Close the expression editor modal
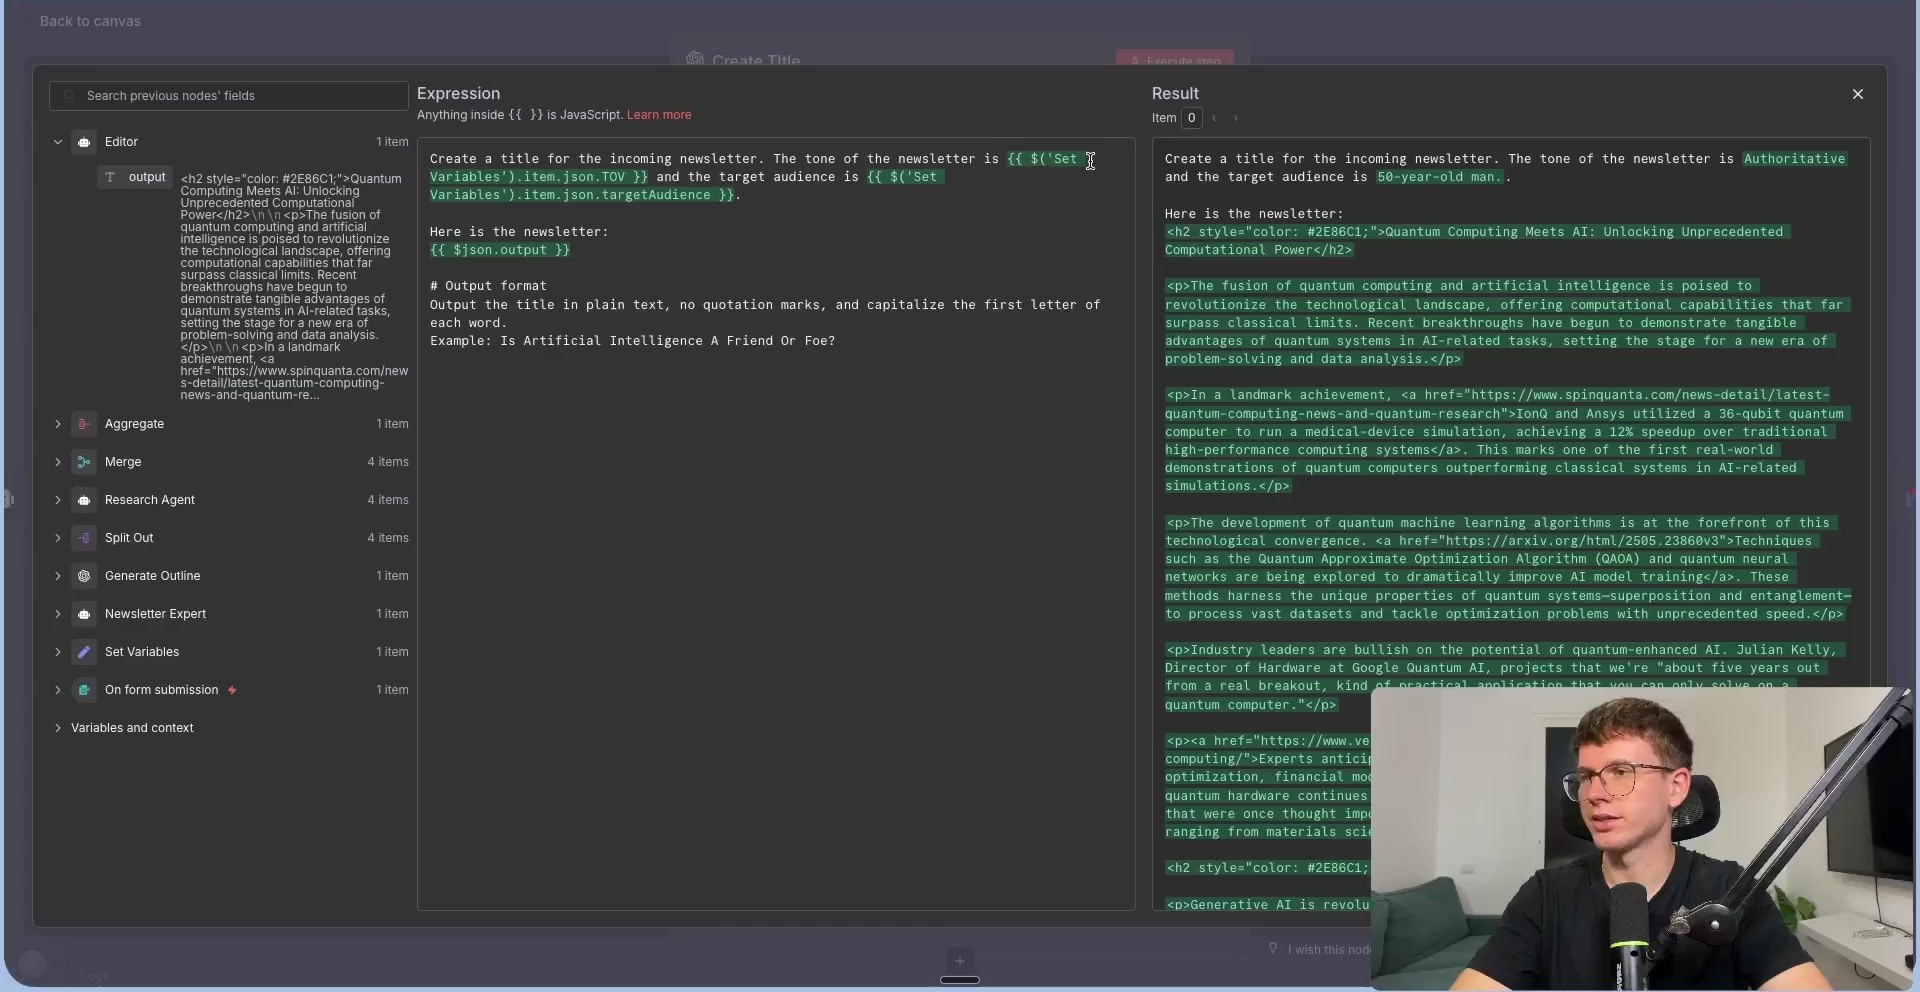The height and width of the screenshot is (992, 1920). coord(1858,94)
